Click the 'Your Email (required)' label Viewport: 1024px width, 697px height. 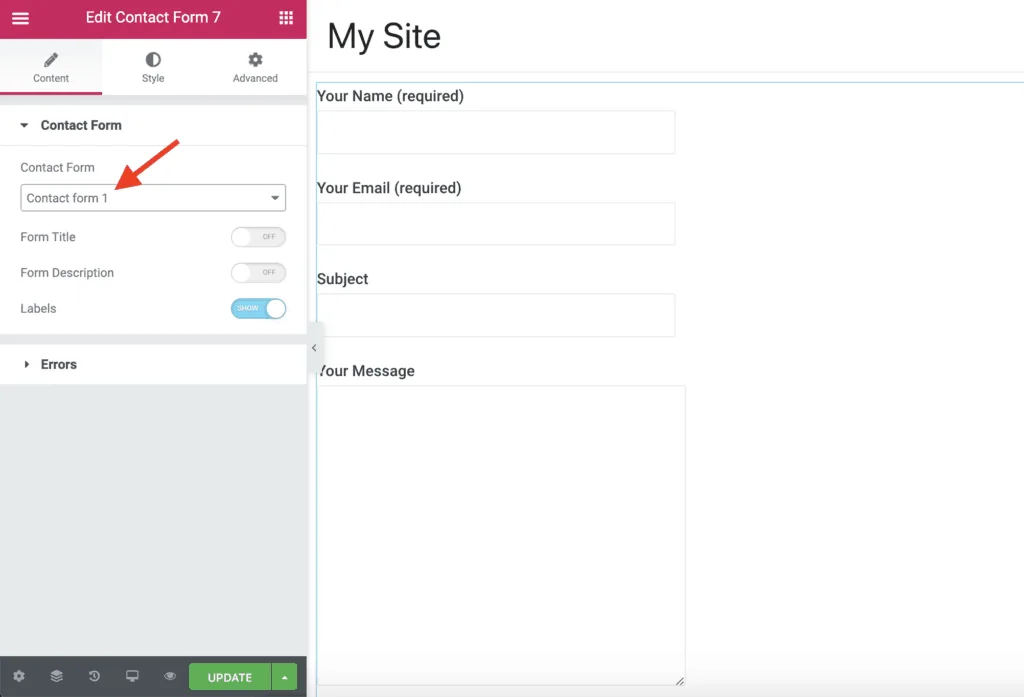[389, 188]
